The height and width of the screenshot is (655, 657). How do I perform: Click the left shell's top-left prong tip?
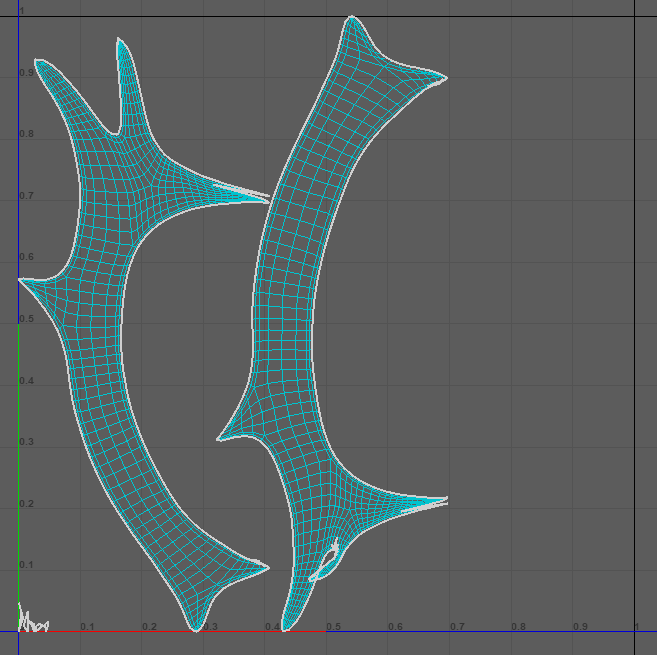37,61
